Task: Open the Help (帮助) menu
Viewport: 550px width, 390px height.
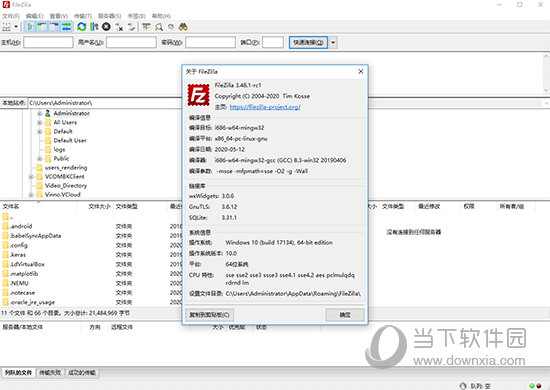Action: click(x=161, y=16)
